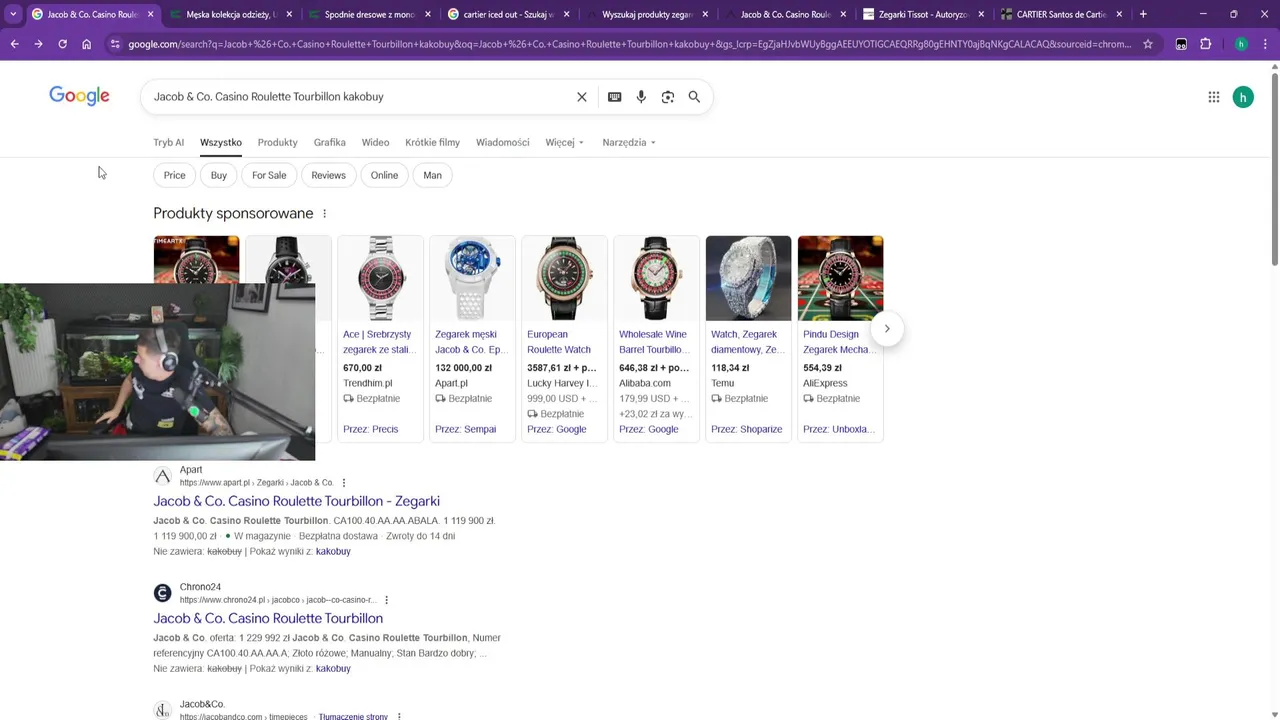Open Alibaba Wholesale Wine Barrel Tourbillon card
The height and width of the screenshot is (720, 1280).
point(656,338)
